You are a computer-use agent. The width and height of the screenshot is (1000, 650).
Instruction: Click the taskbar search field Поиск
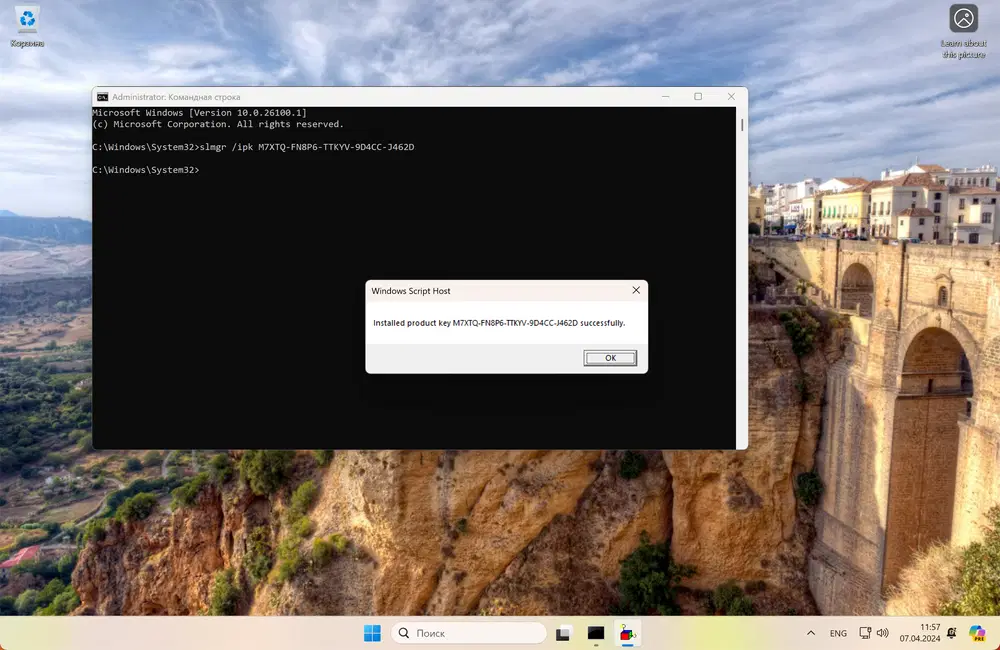469,633
